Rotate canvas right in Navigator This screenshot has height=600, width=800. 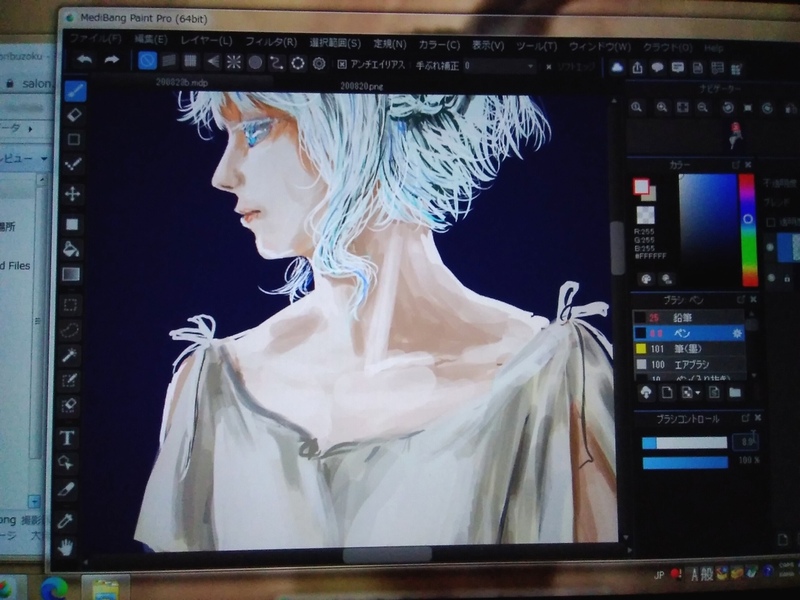click(x=767, y=109)
